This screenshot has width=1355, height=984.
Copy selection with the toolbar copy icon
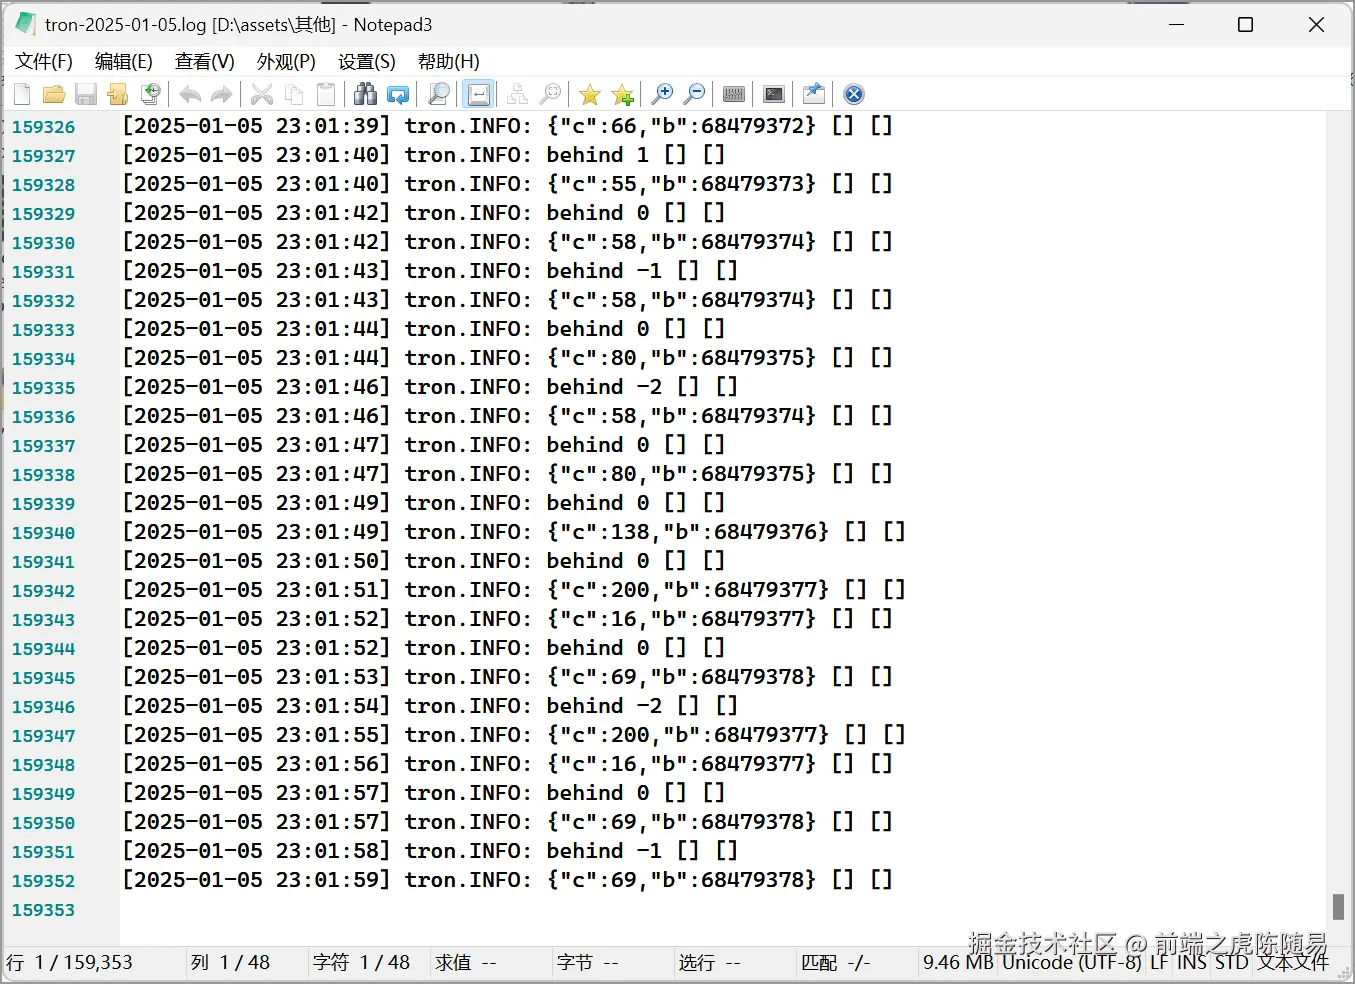point(294,94)
